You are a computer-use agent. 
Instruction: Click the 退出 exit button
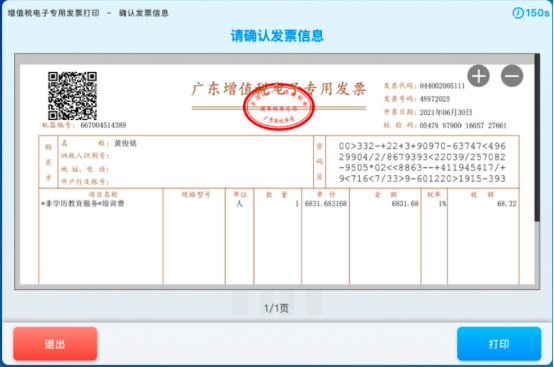point(55,344)
